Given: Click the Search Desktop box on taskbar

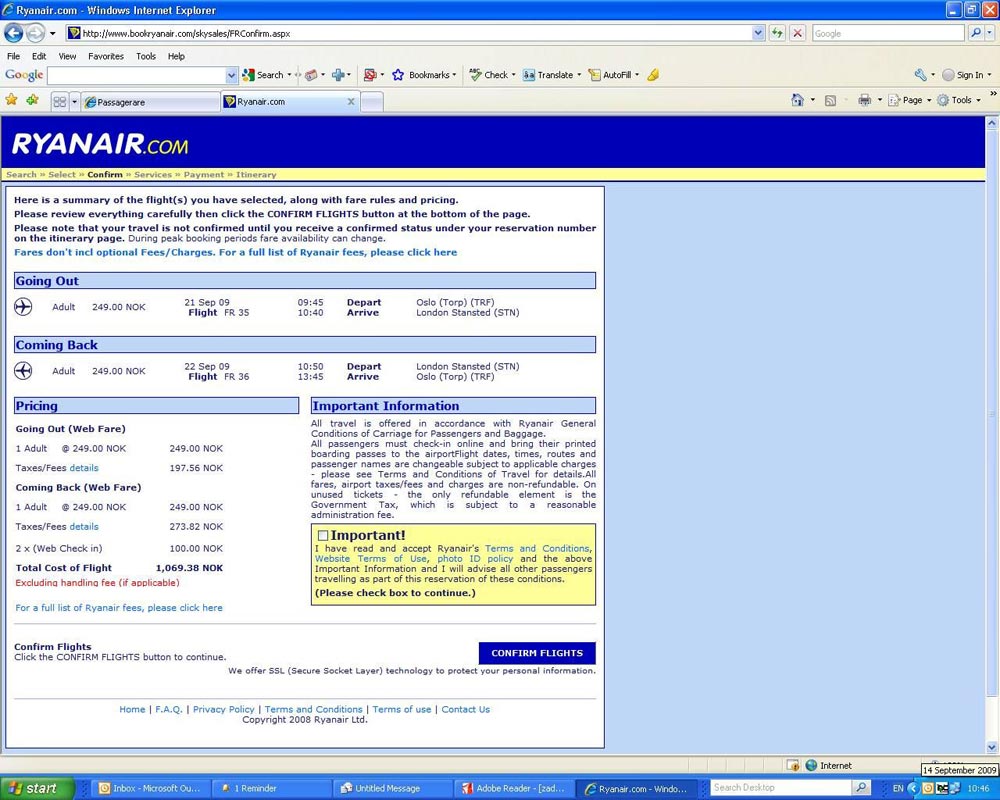Looking at the screenshot, I should pyautogui.click(x=782, y=788).
